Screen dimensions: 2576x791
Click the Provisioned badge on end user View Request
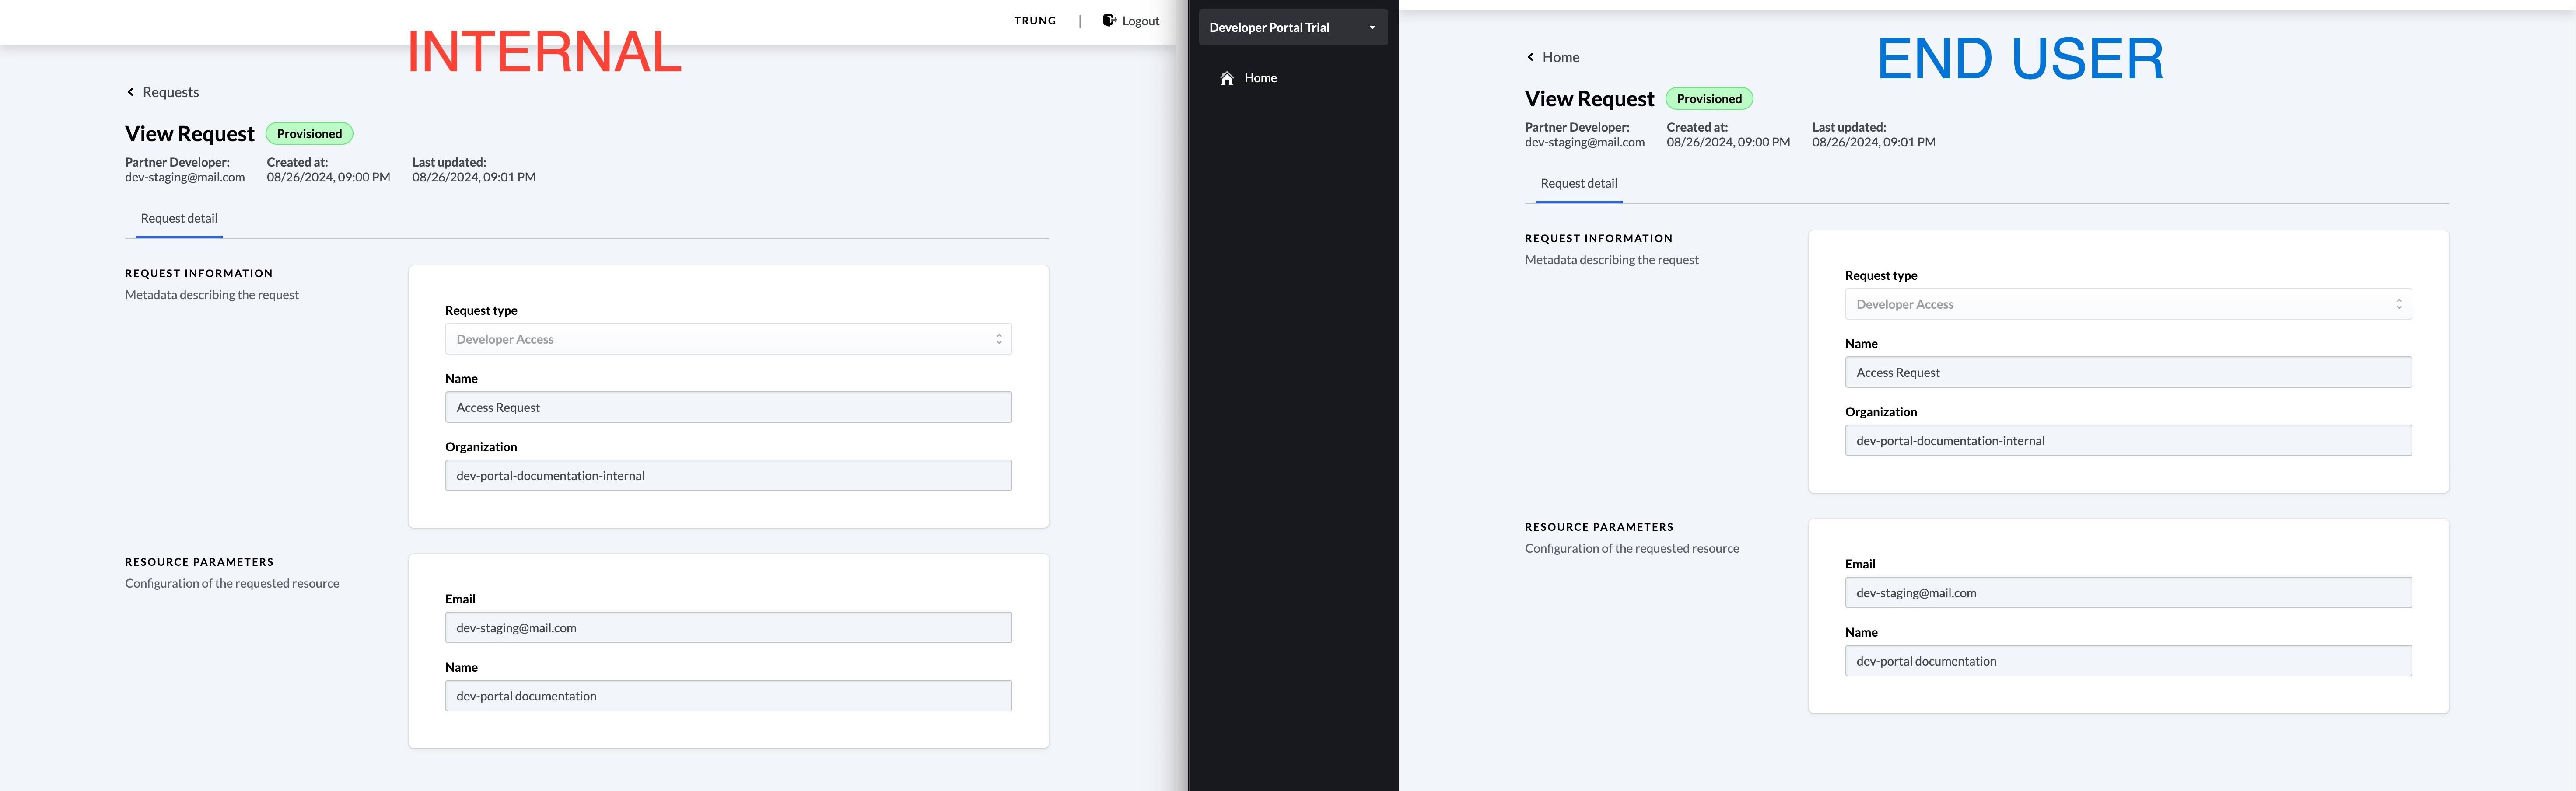tap(1709, 98)
